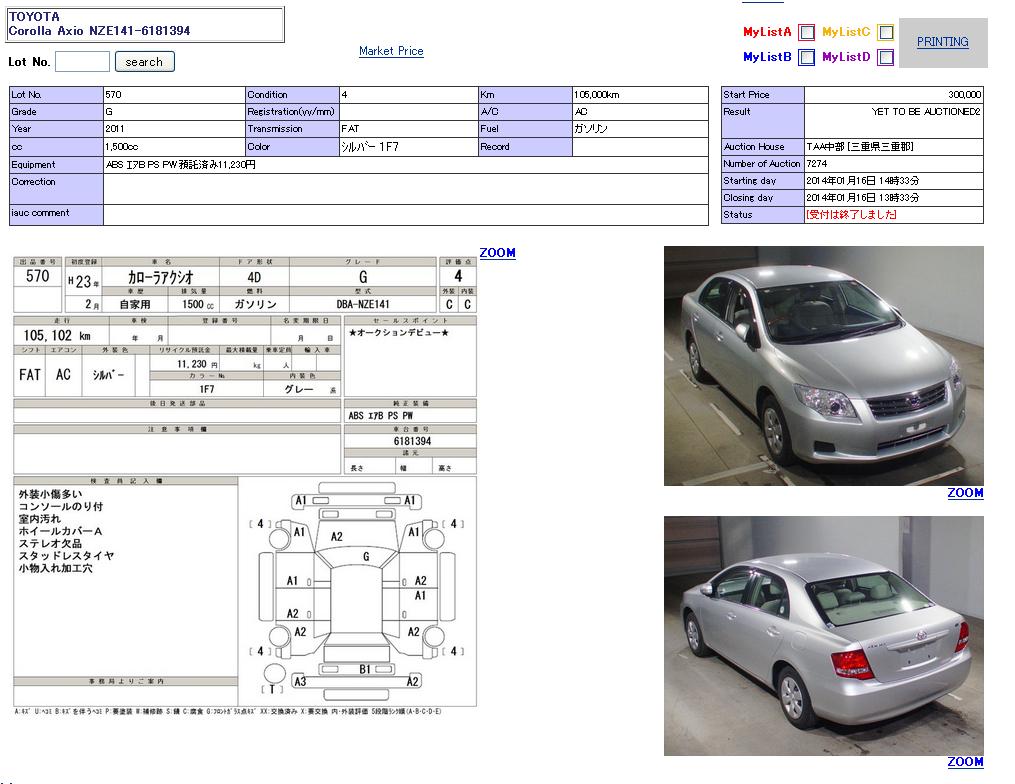Enable the MyListD checkbox

pos(885,58)
